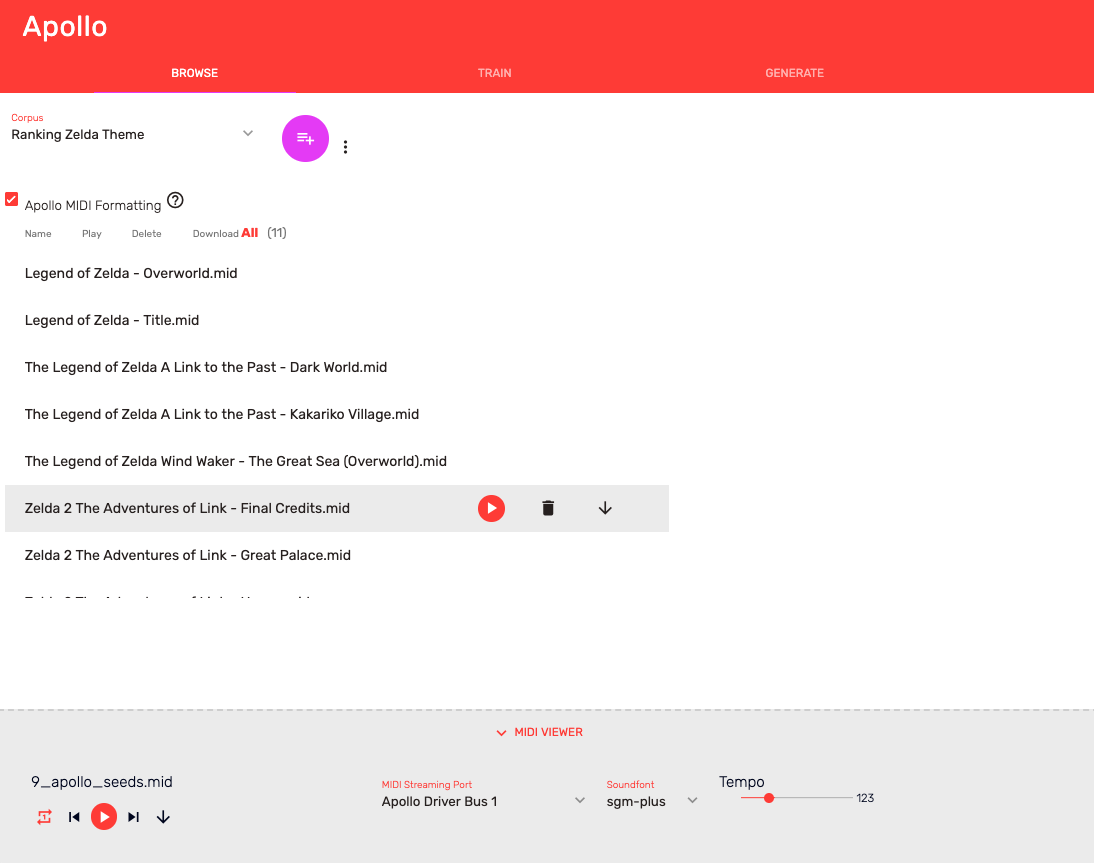
Task: Select Zelda 2 - Great Palace.mid
Action: pos(337,555)
